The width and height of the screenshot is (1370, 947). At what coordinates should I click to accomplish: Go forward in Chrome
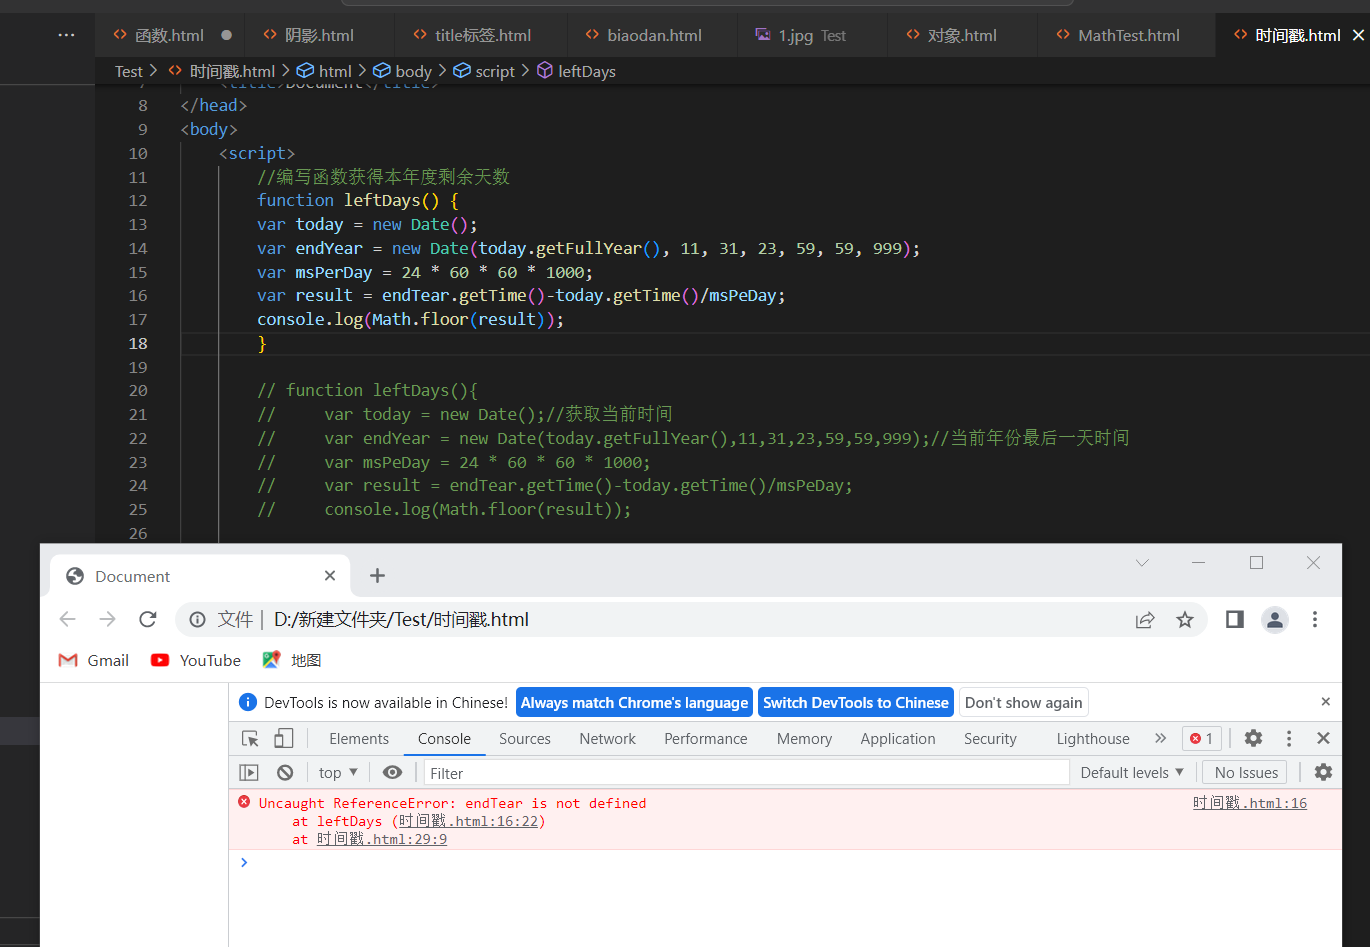click(x=108, y=619)
